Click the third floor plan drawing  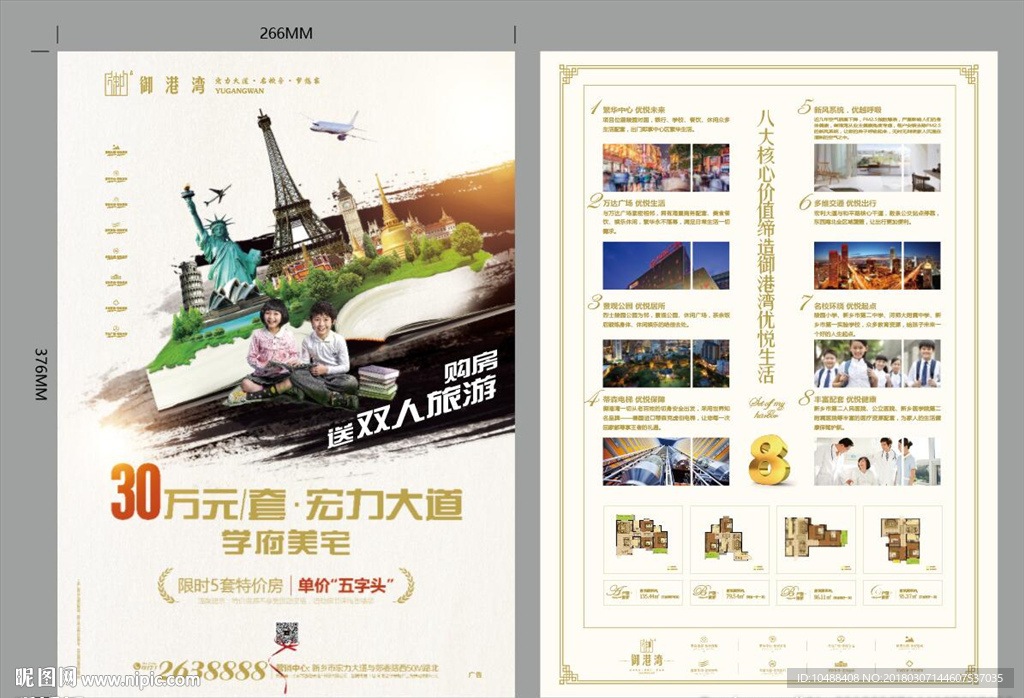tap(816, 539)
